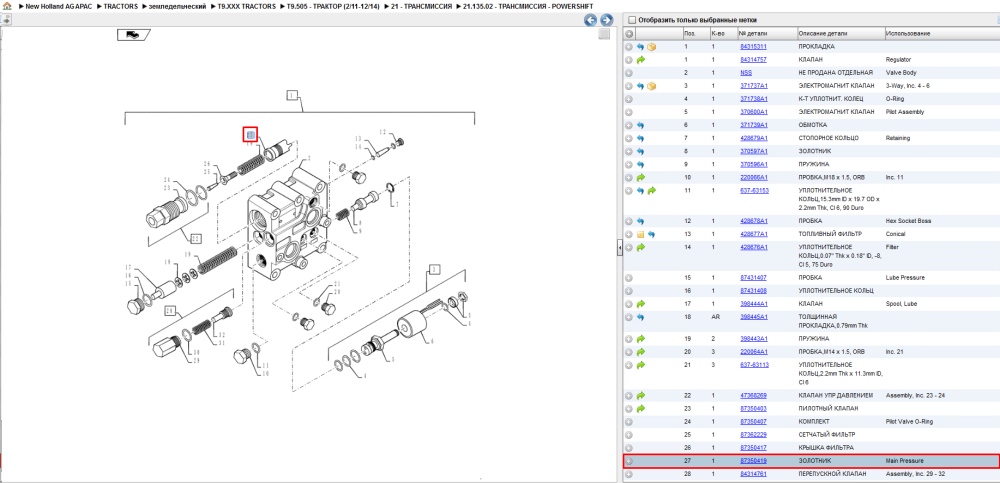Click the panel pin icon at the toolbar's left end
Viewport: 1000px width, 483px height.
(x=6, y=20)
